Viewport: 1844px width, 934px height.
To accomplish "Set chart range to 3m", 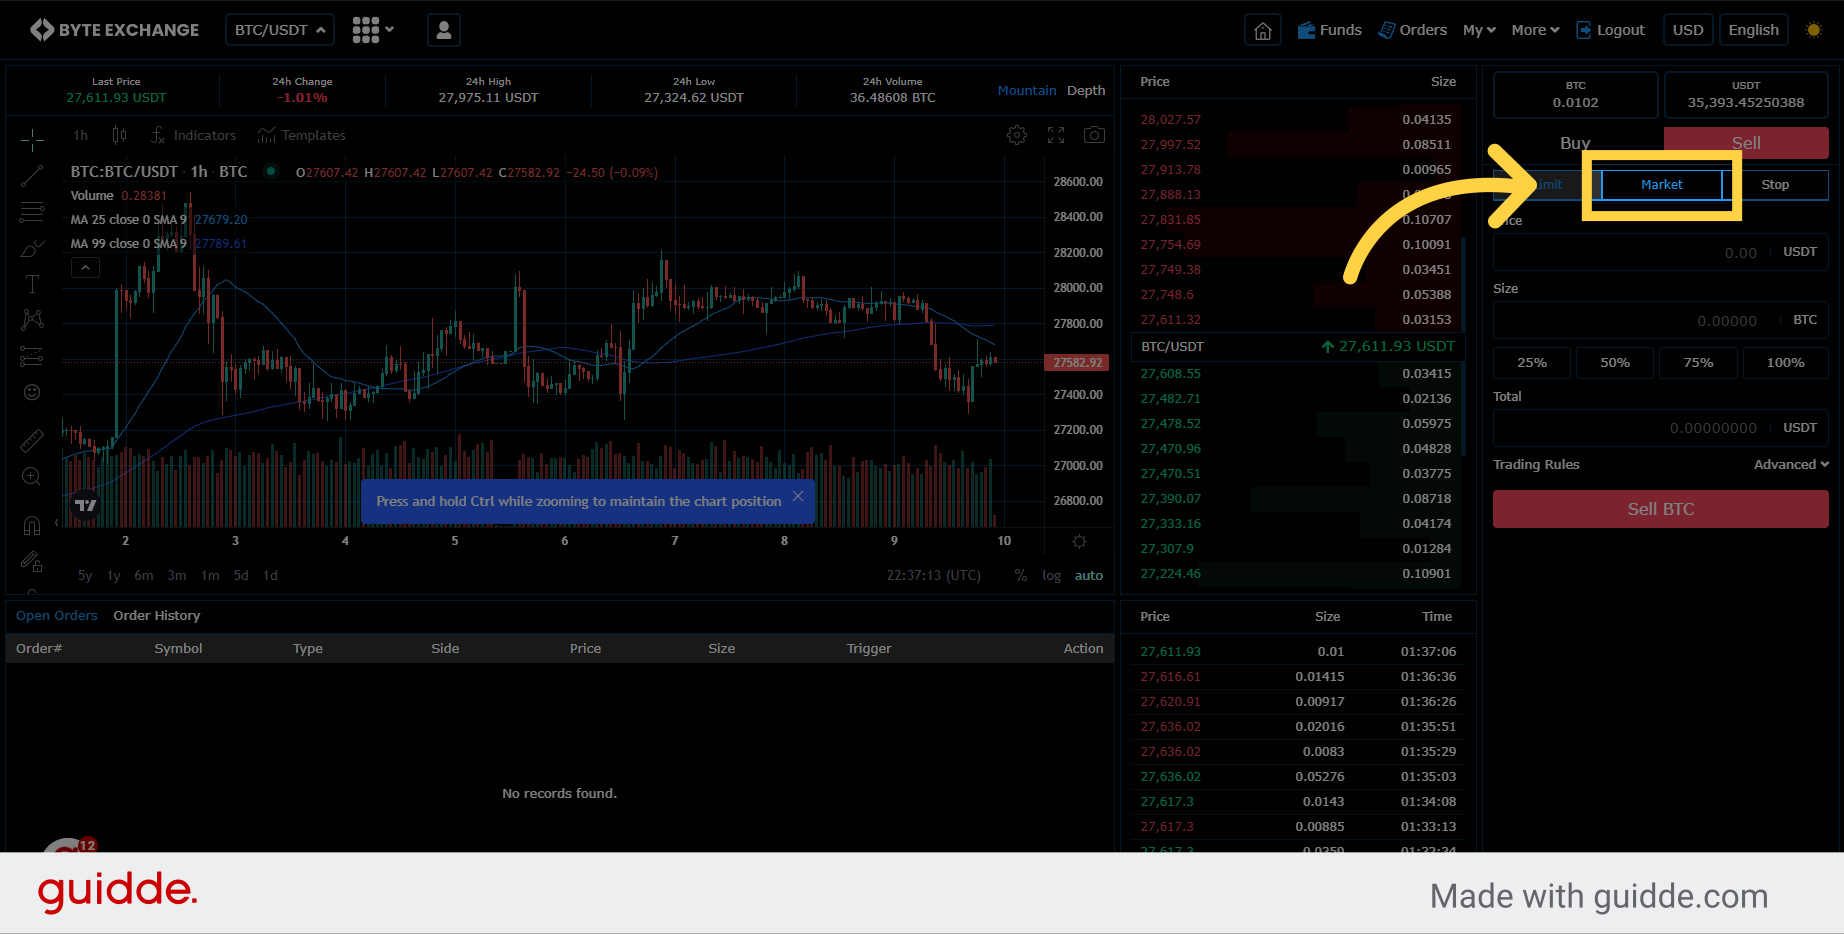I will [177, 575].
